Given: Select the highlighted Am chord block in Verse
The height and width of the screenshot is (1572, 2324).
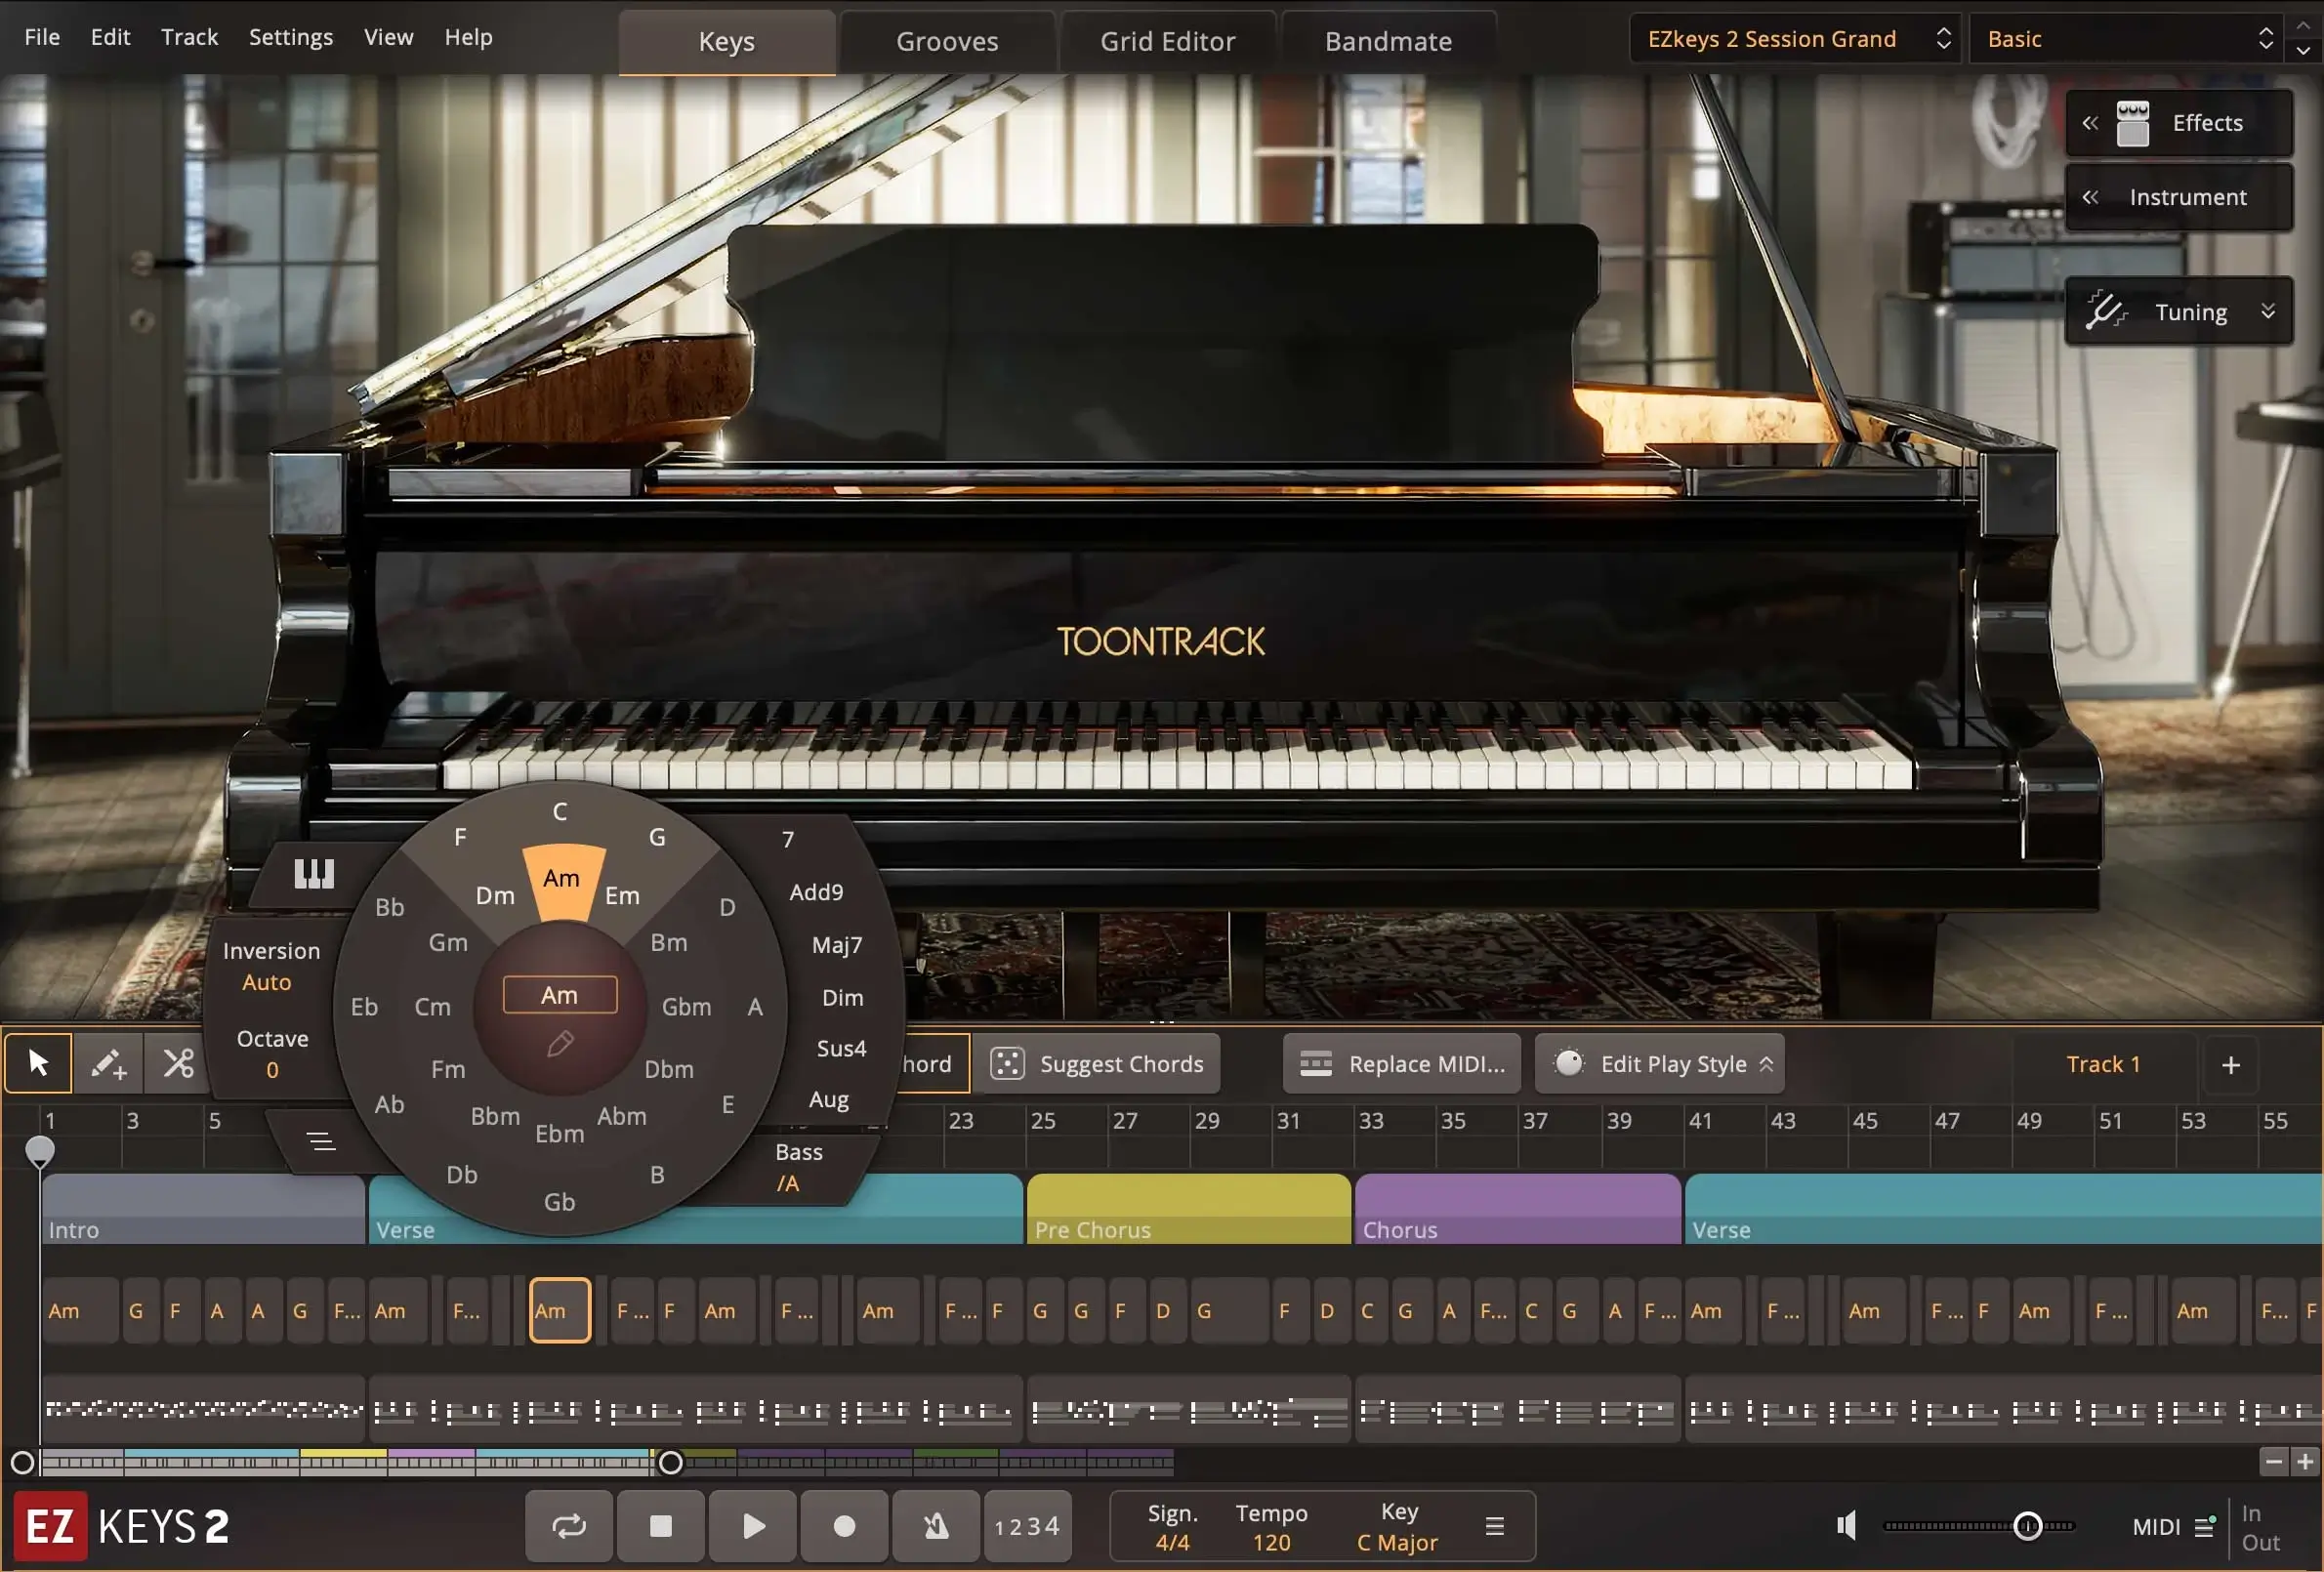Looking at the screenshot, I should pos(559,1310).
